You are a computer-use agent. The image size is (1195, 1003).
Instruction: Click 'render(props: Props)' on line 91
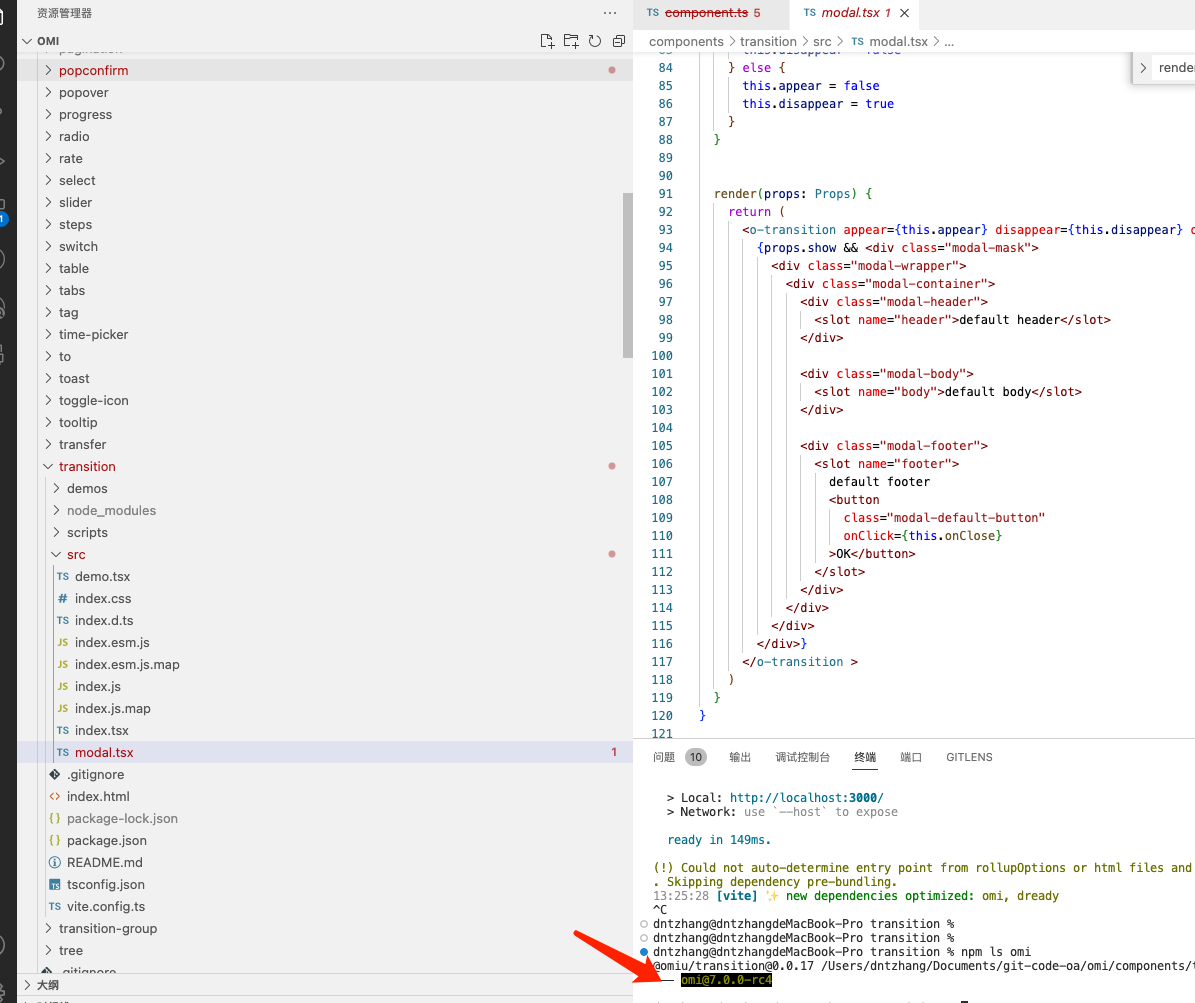(785, 194)
